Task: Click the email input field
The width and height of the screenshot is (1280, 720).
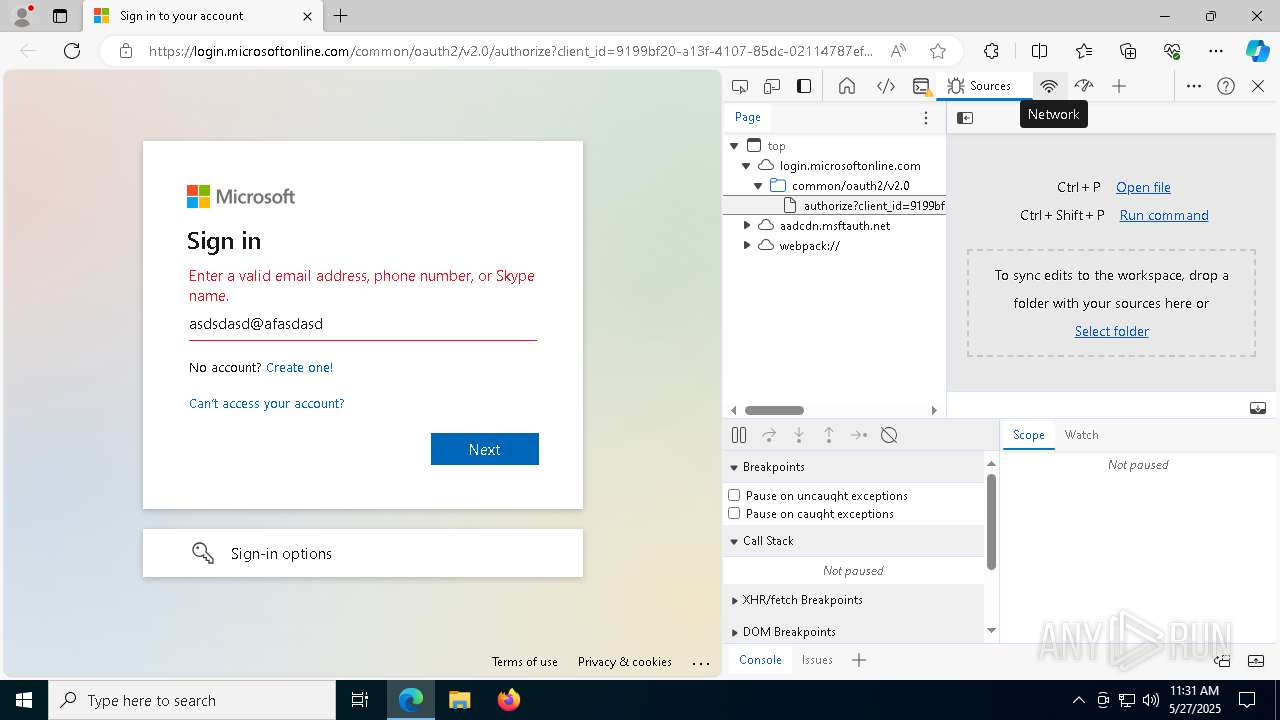Action: pyautogui.click(x=363, y=324)
